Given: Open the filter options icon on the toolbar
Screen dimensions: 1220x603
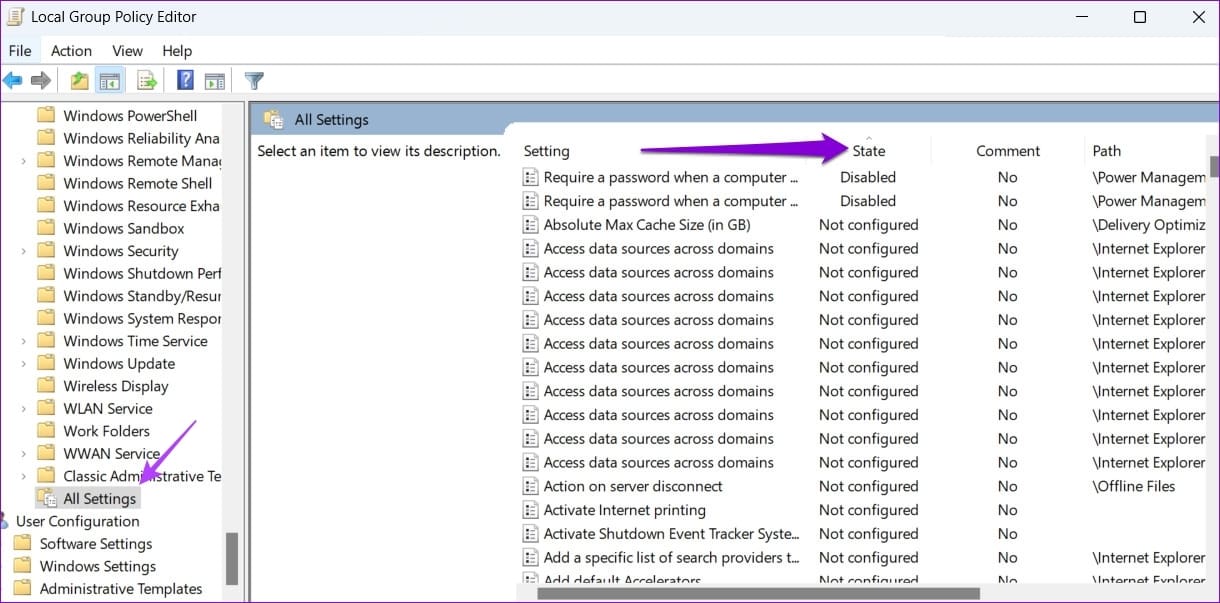Looking at the screenshot, I should coord(253,80).
